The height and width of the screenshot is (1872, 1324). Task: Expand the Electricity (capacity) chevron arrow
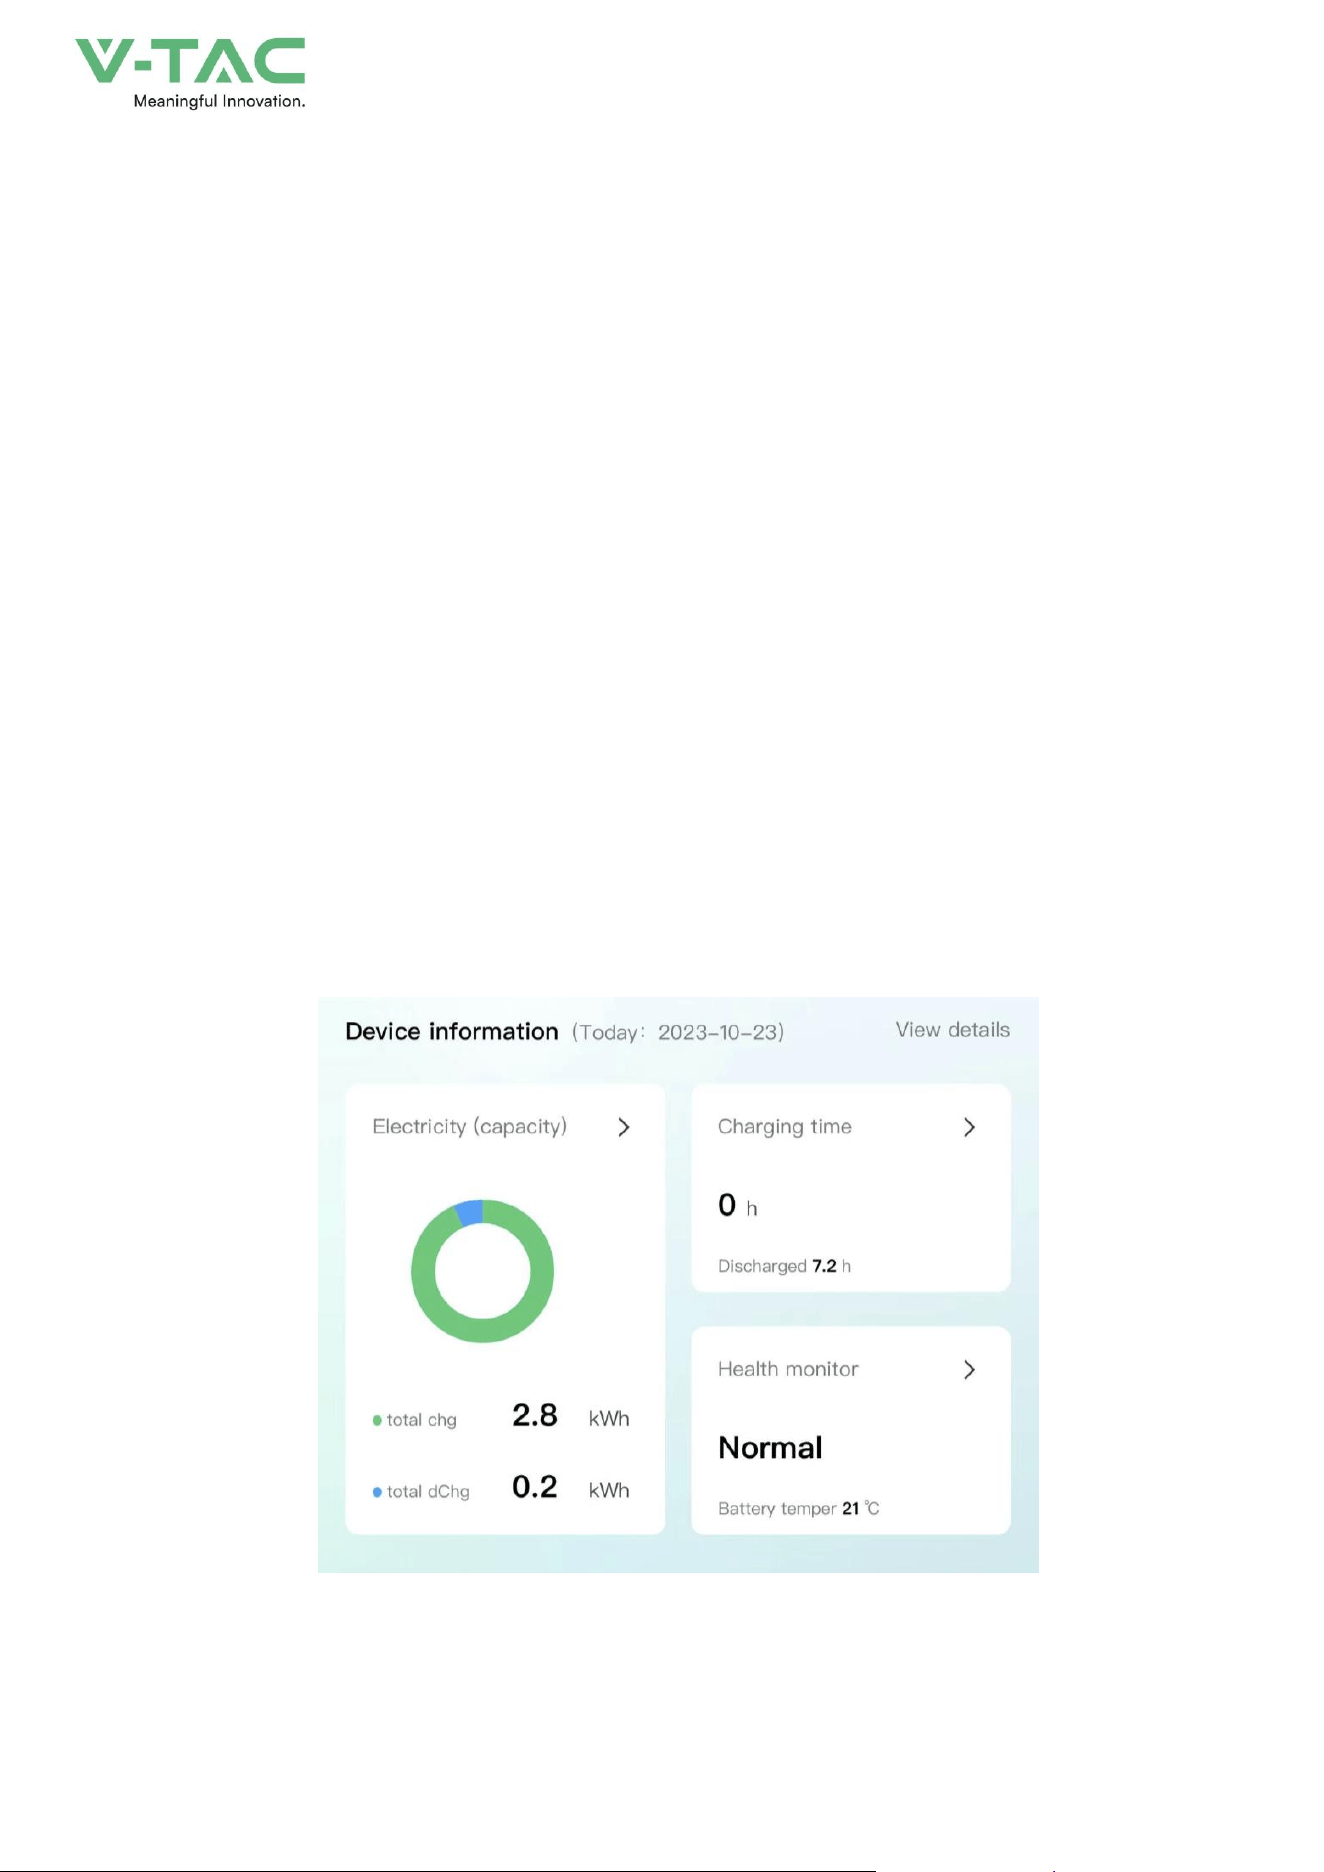(x=624, y=1127)
